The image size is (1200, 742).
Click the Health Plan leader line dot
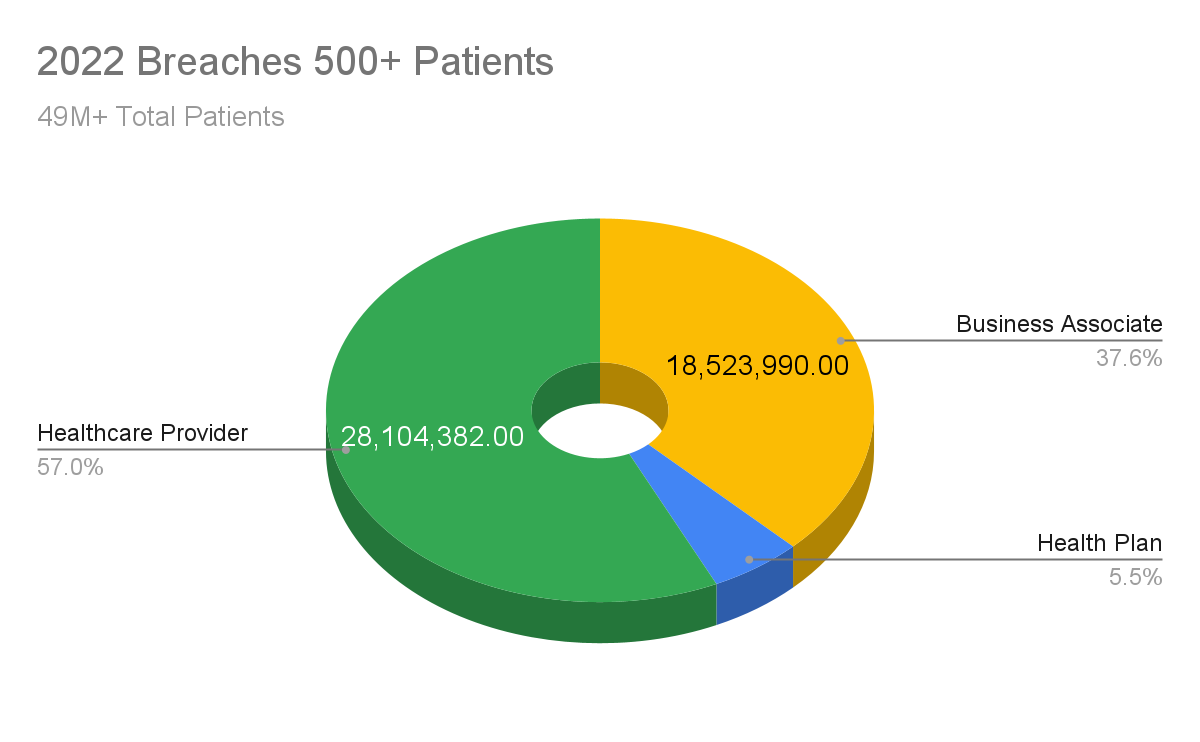pos(749,559)
